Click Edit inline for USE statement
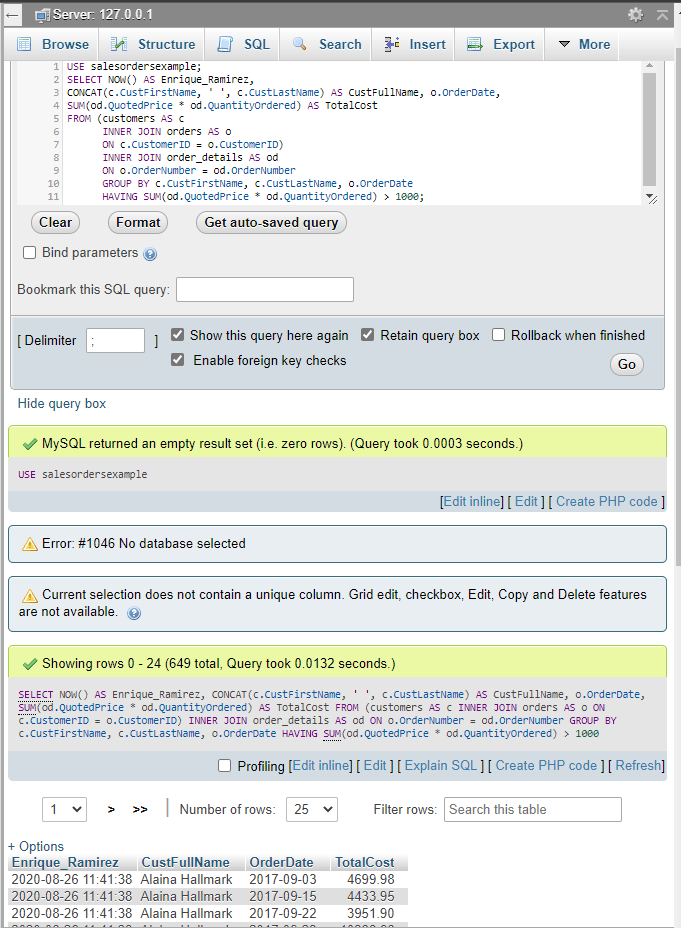Screen dimensions: 681x928 [x=472, y=502]
